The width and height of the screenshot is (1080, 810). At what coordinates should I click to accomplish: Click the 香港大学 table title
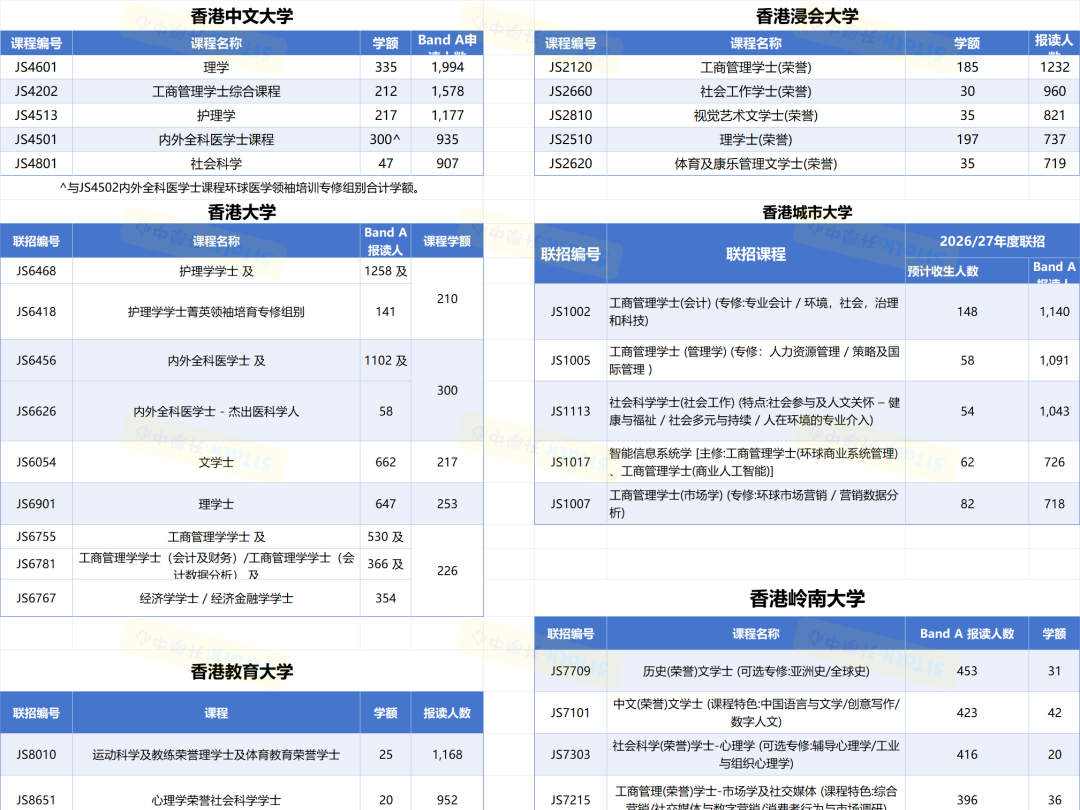[x=242, y=212]
